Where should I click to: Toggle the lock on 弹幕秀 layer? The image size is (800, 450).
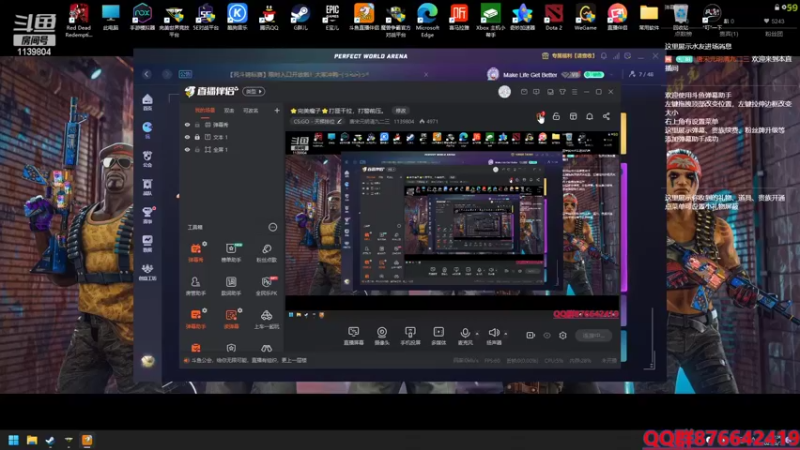tap(197, 124)
